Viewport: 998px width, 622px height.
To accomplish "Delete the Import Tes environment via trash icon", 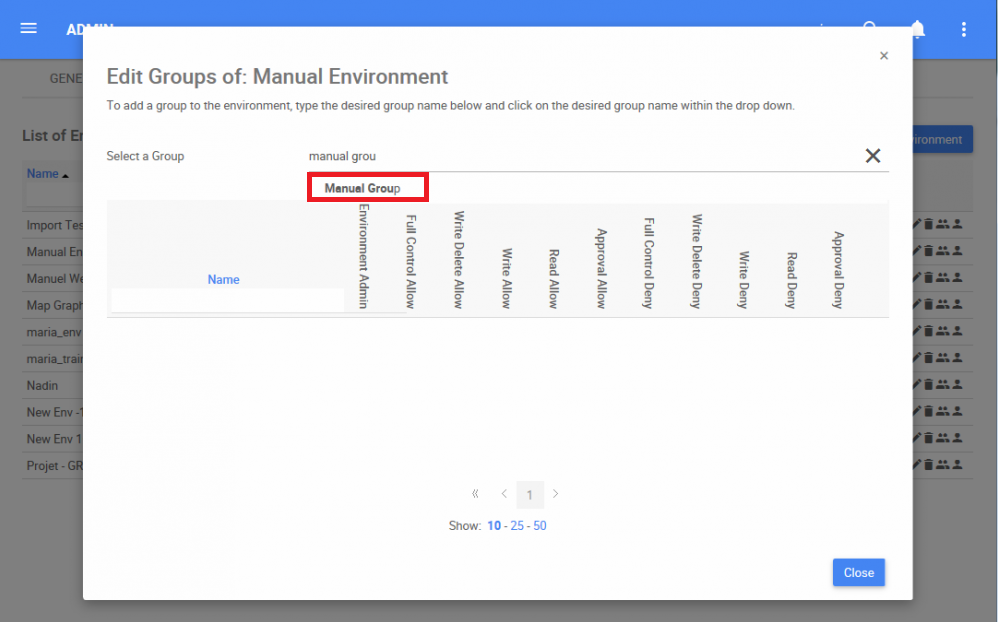I will click(929, 224).
